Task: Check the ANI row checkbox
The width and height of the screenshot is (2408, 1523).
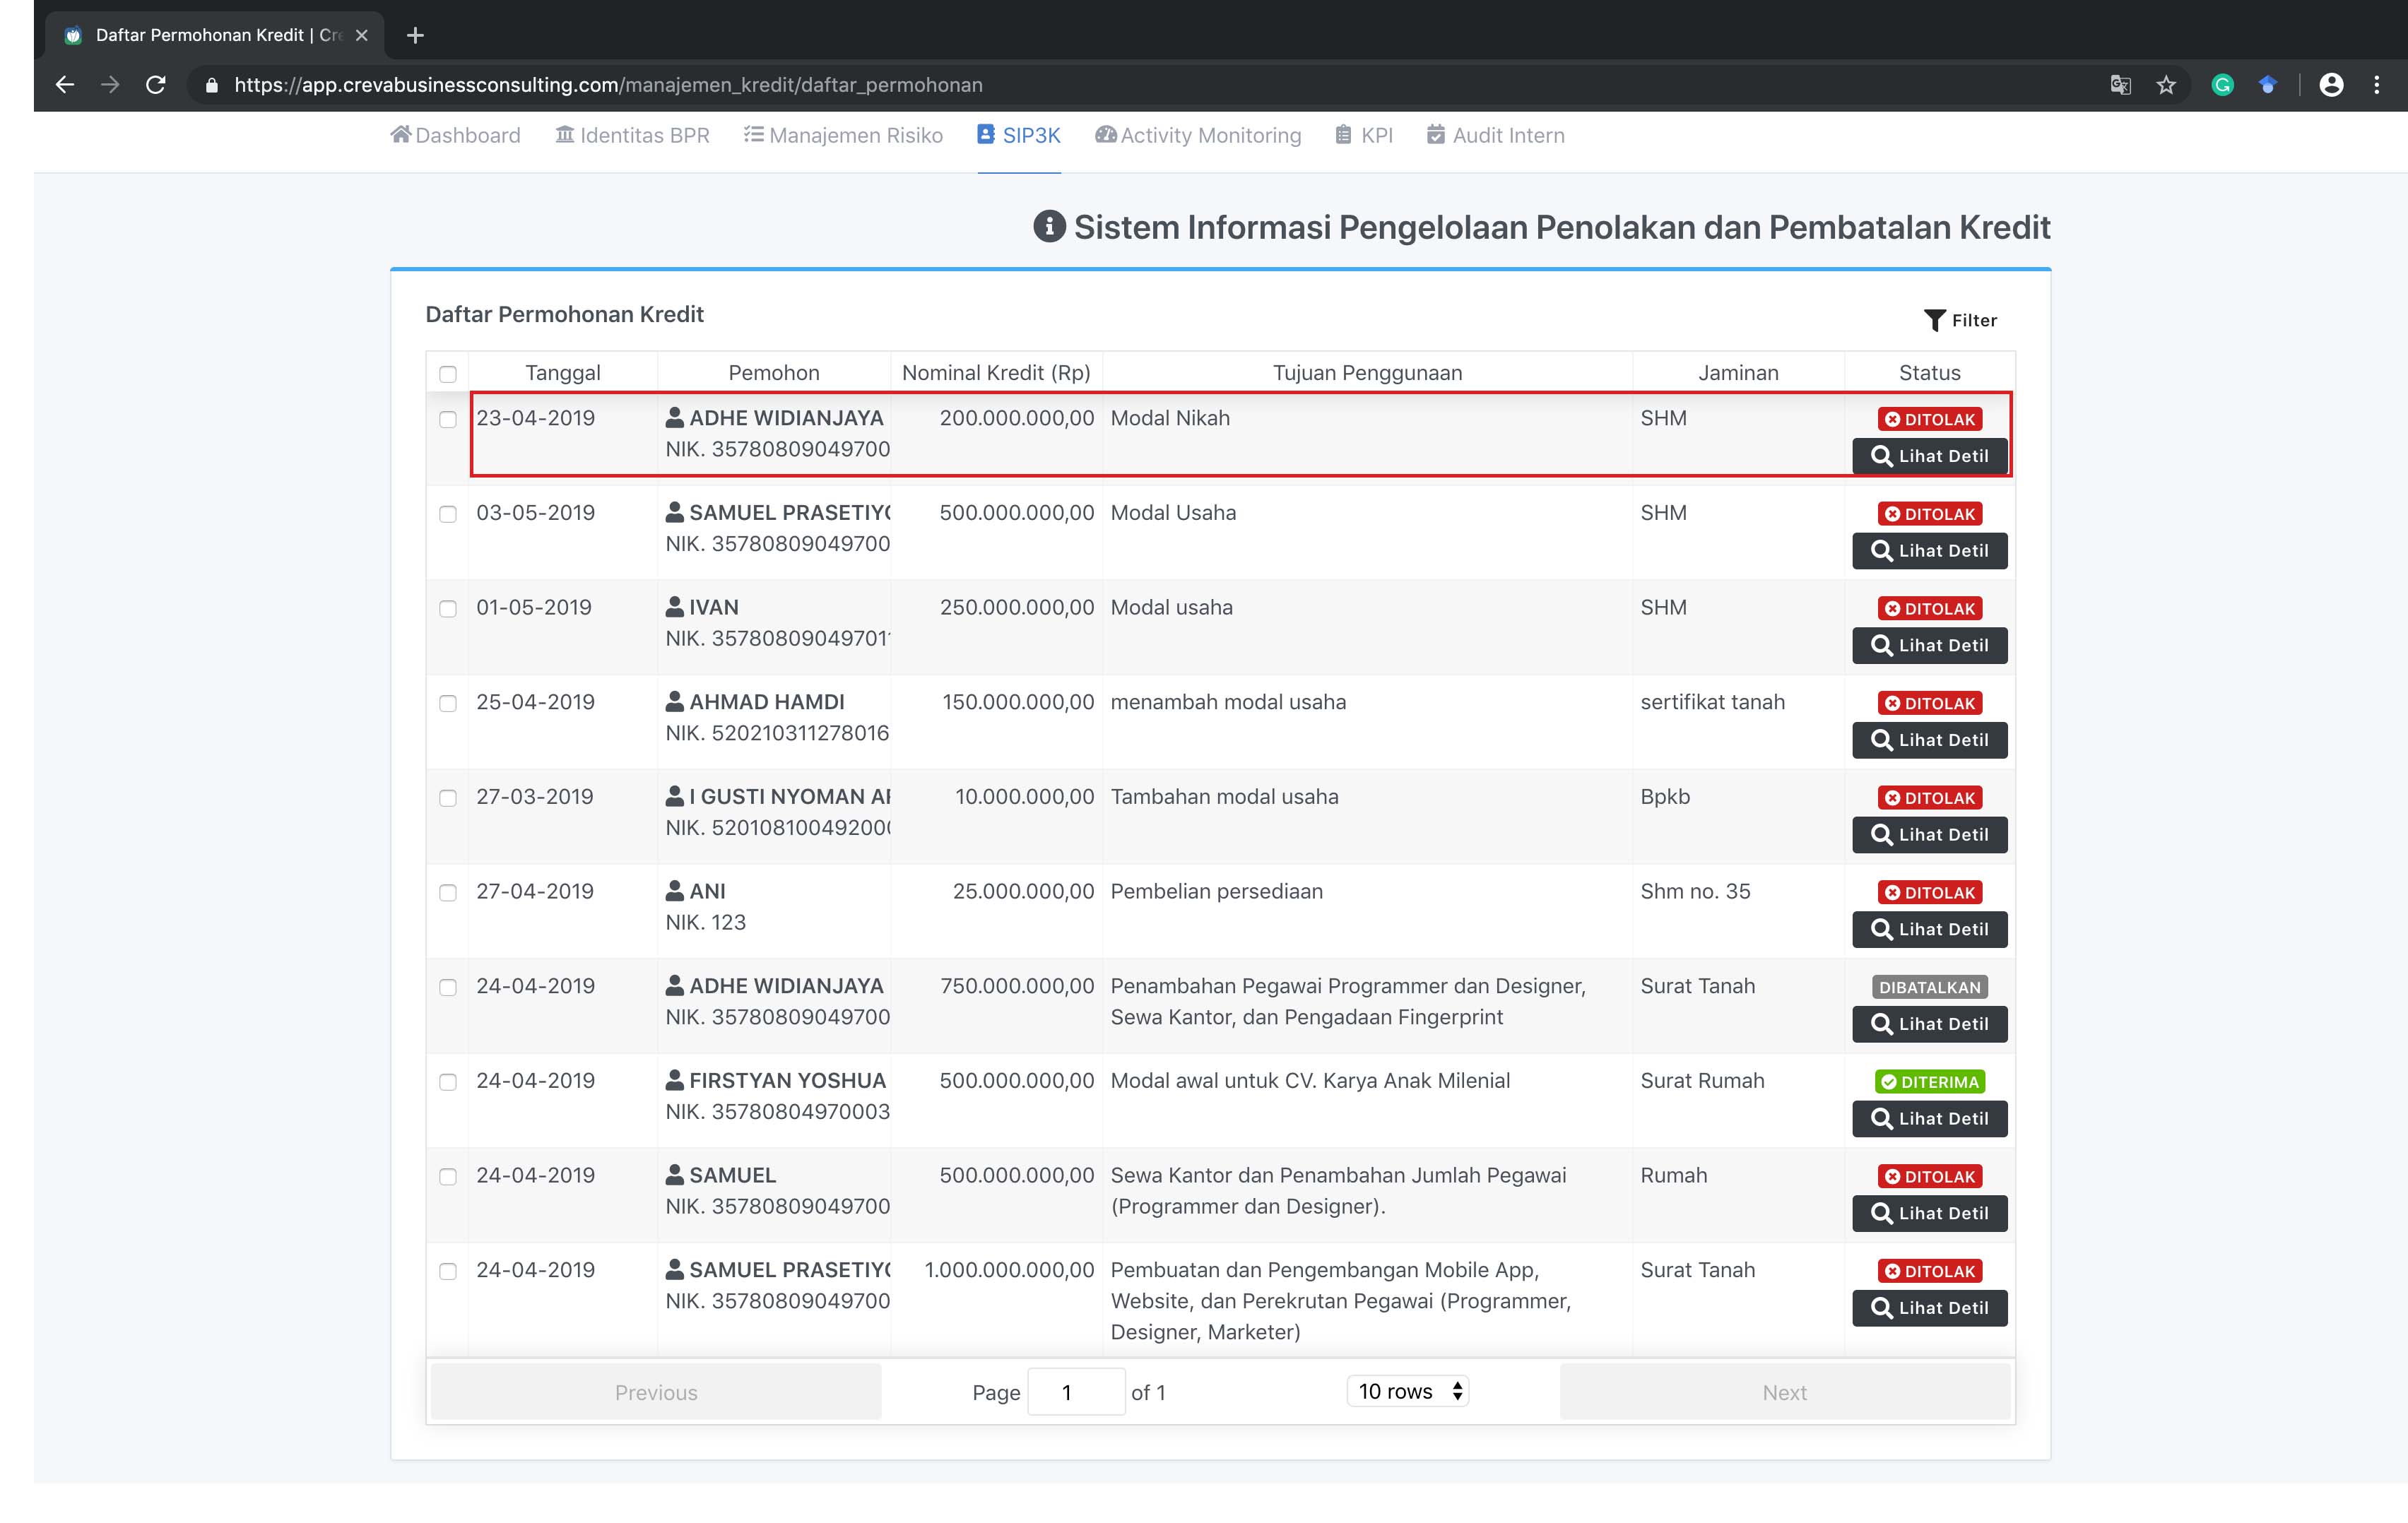Action: (x=448, y=893)
